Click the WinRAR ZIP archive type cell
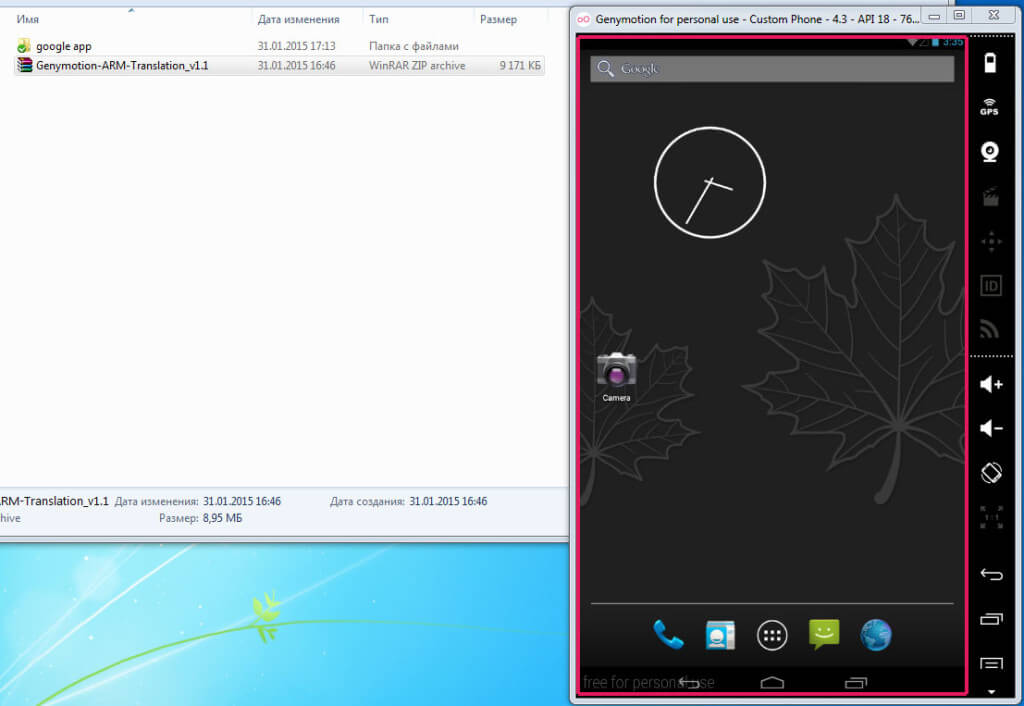1024x706 pixels. pyautogui.click(x=417, y=65)
